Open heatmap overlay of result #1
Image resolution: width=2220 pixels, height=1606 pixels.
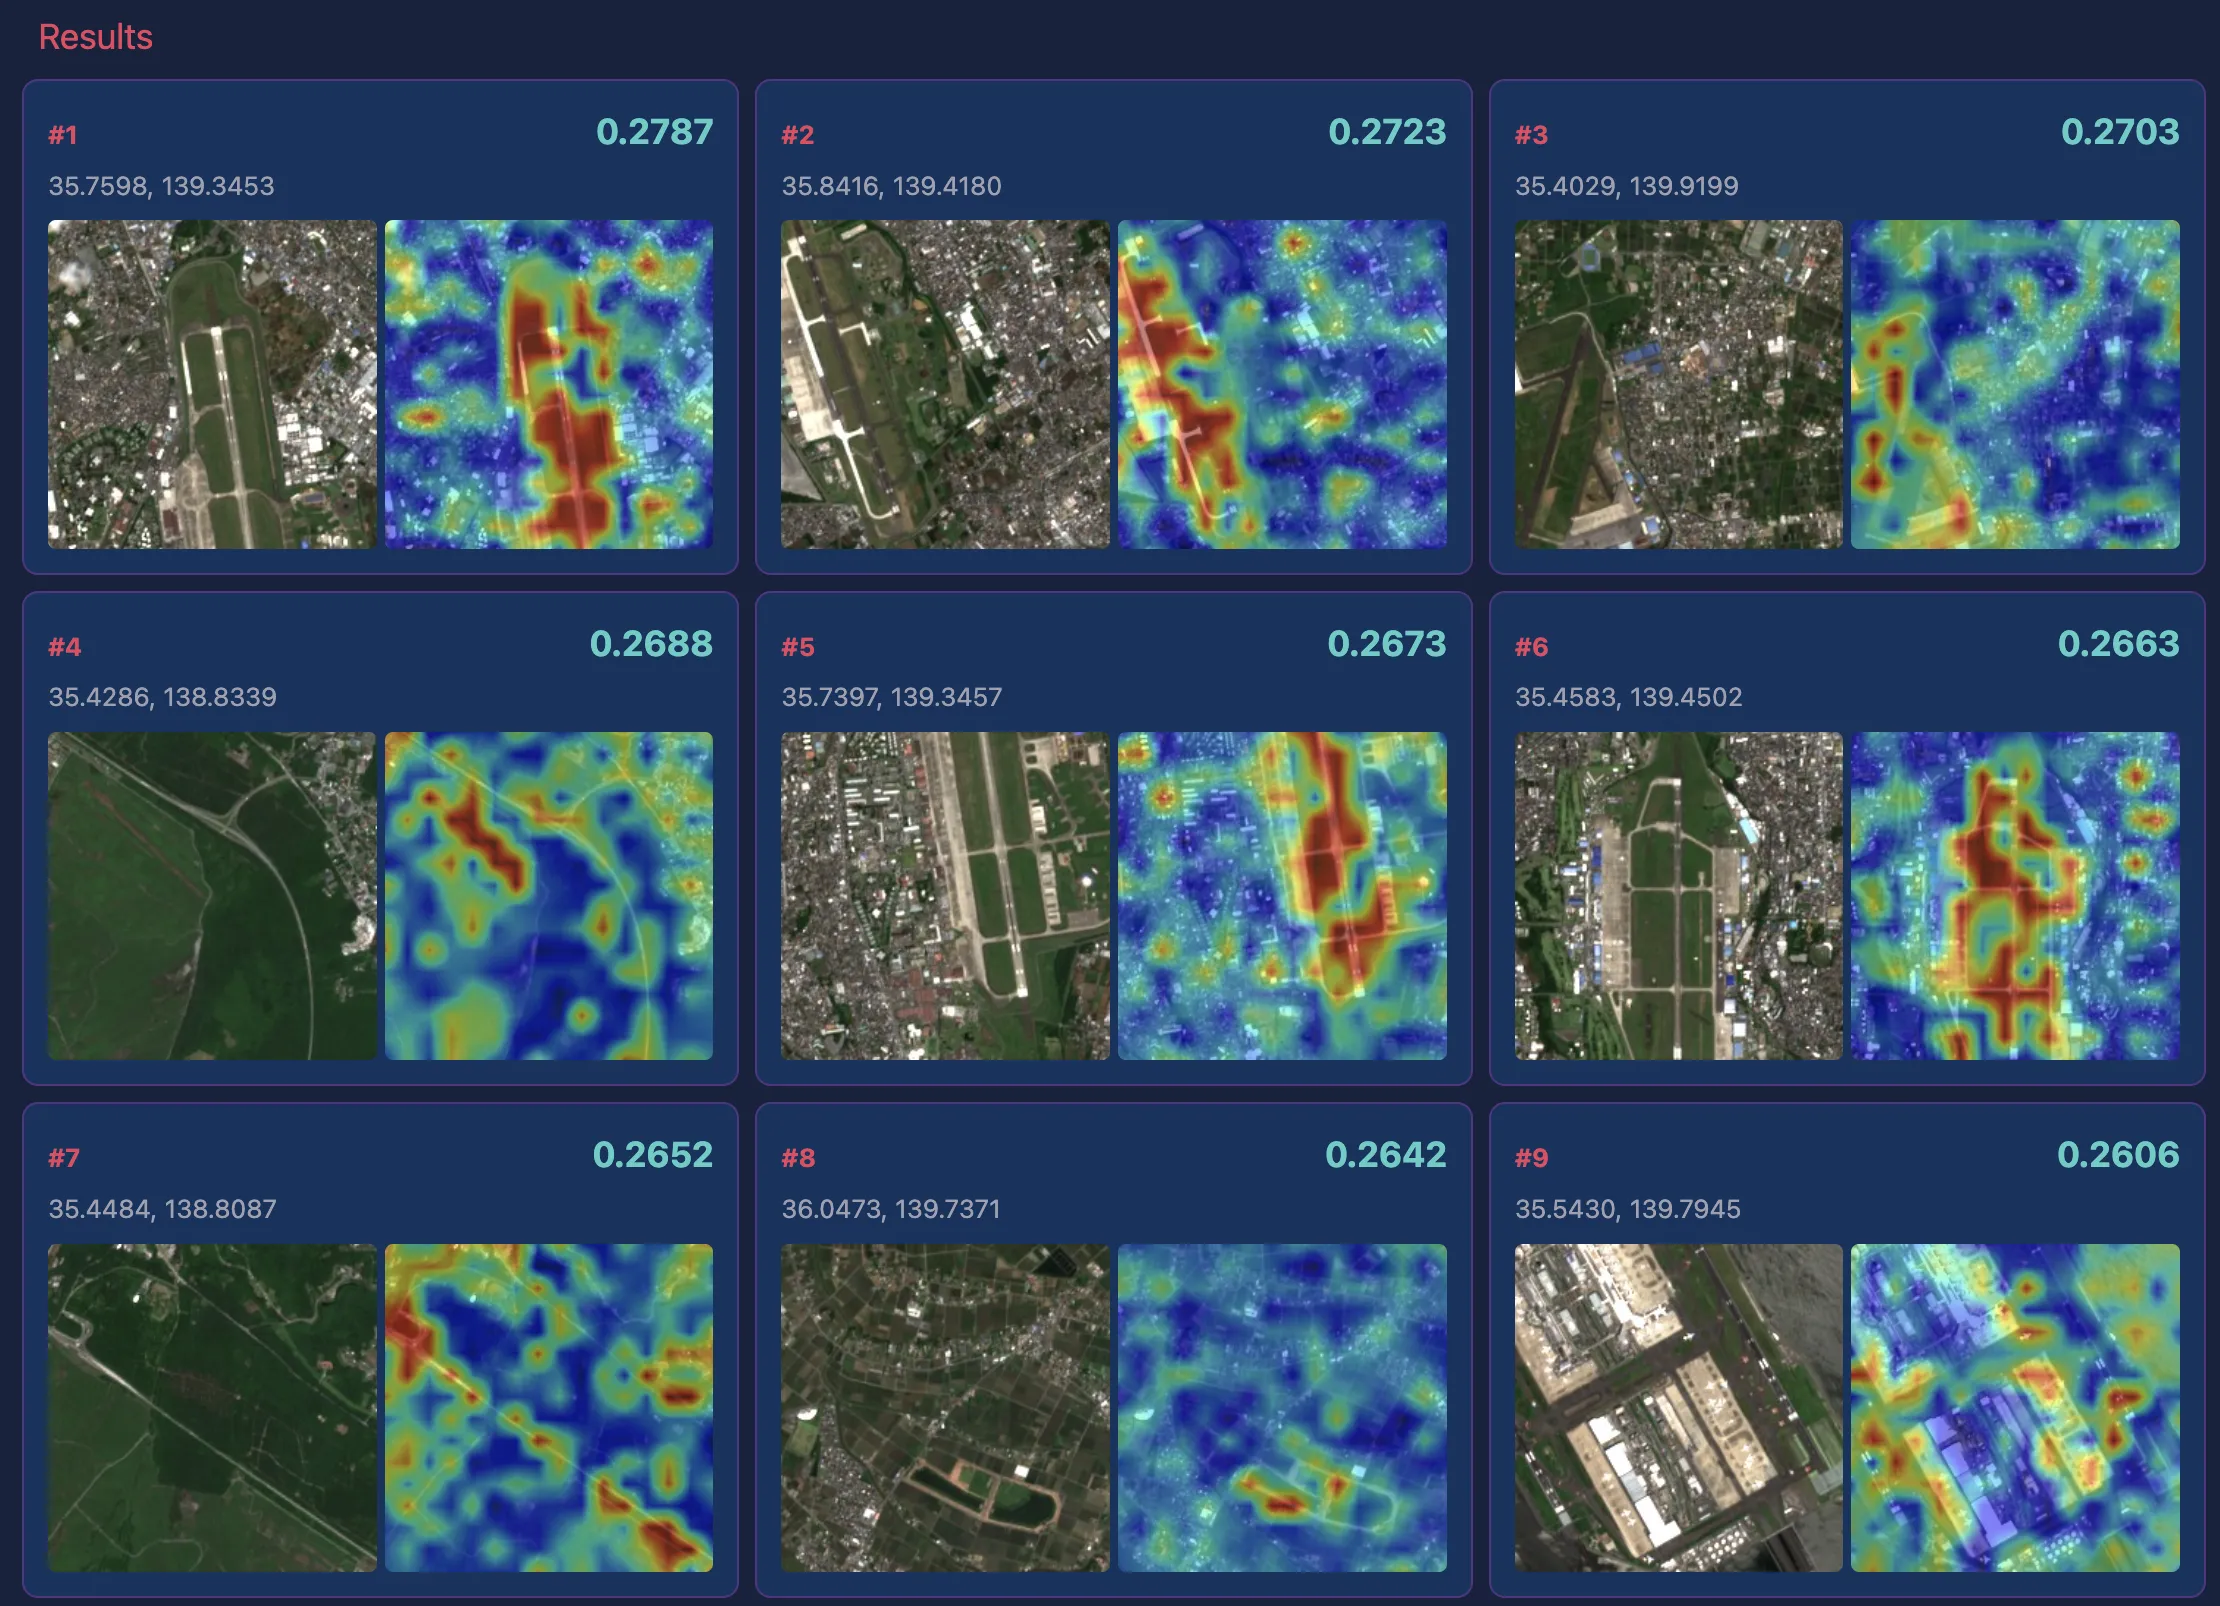[x=548, y=384]
